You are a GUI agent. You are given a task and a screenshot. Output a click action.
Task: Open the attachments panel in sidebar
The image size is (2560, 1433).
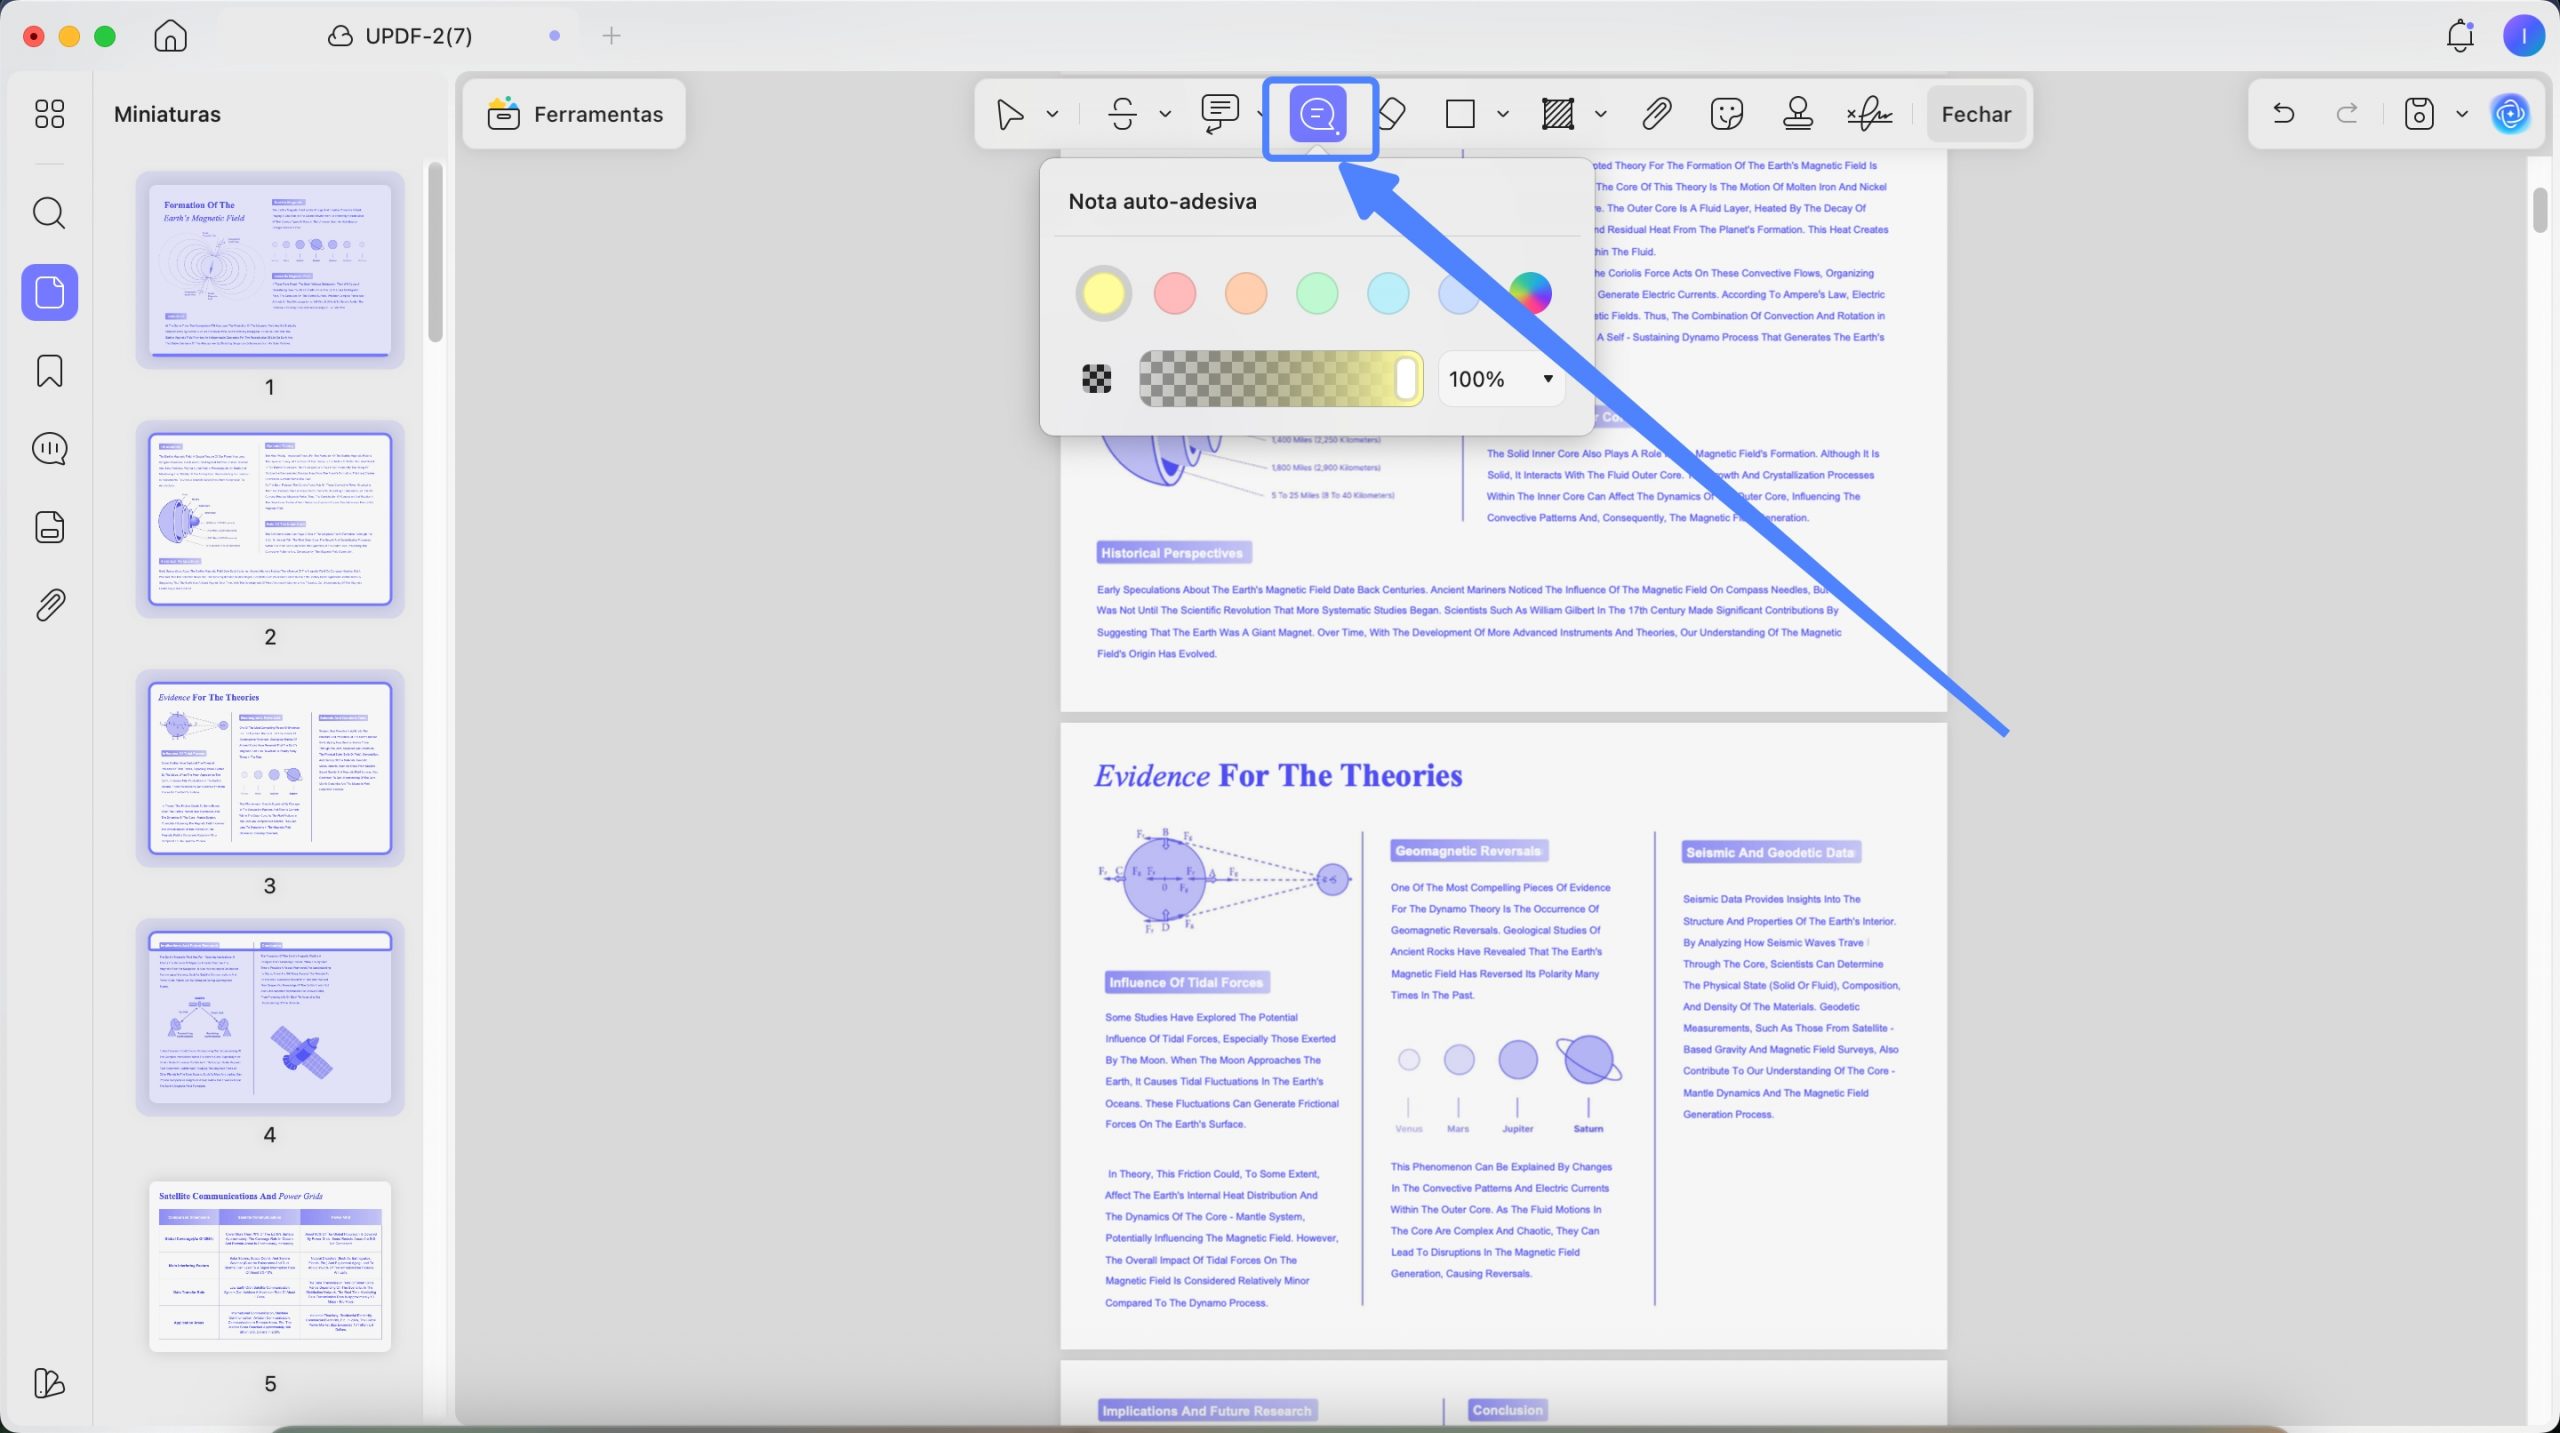[49, 605]
